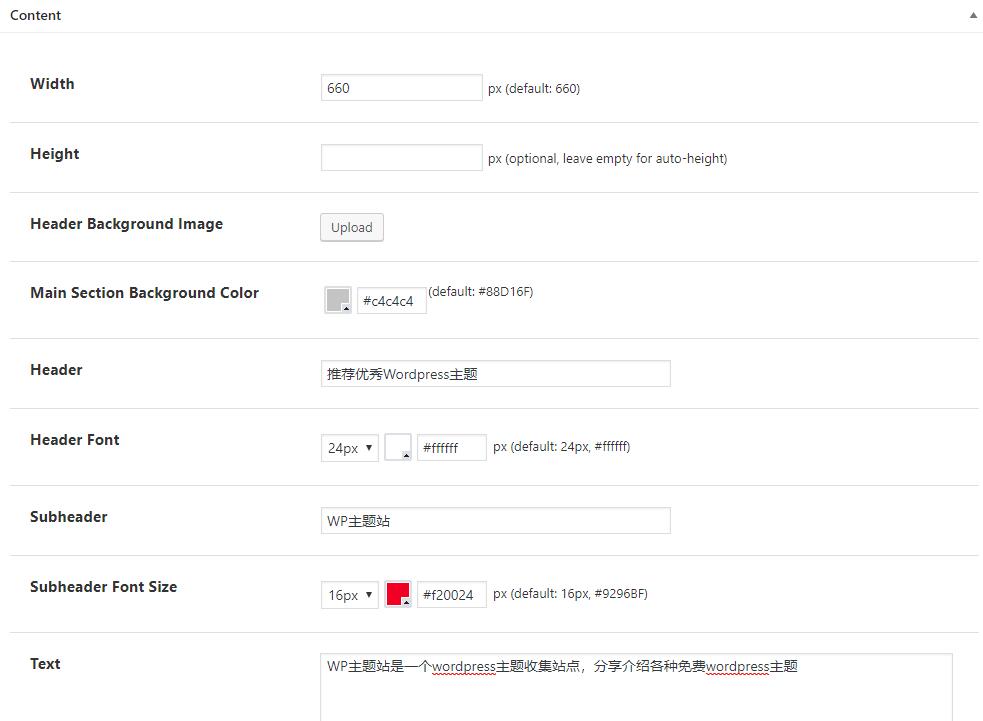983x721 pixels.
Task: Click the small arrow beside the gray swatch
Action: point(345,308)
